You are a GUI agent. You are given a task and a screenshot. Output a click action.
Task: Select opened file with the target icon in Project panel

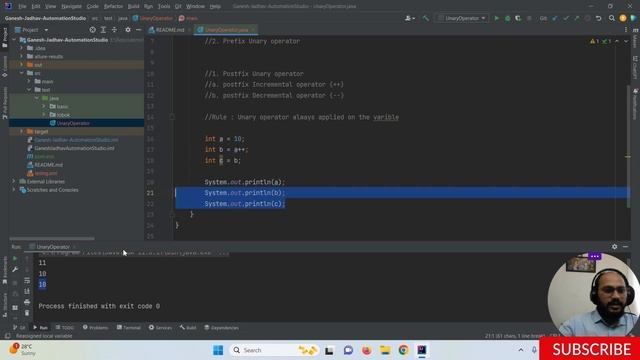(93, 30)
